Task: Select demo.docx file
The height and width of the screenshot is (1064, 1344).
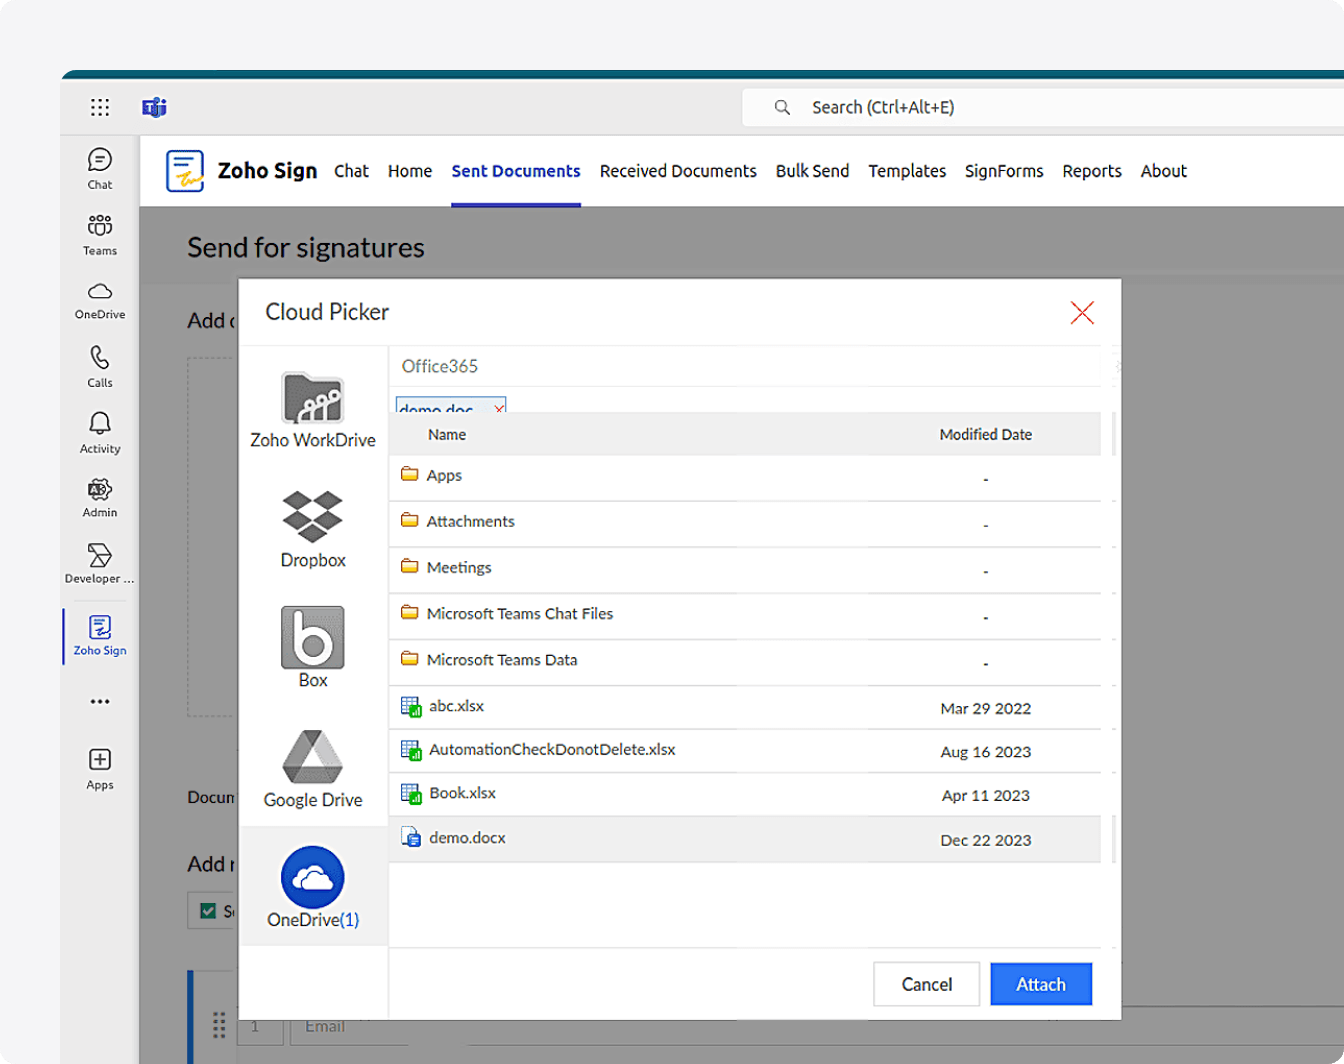Action: click(x=745, y=839)
